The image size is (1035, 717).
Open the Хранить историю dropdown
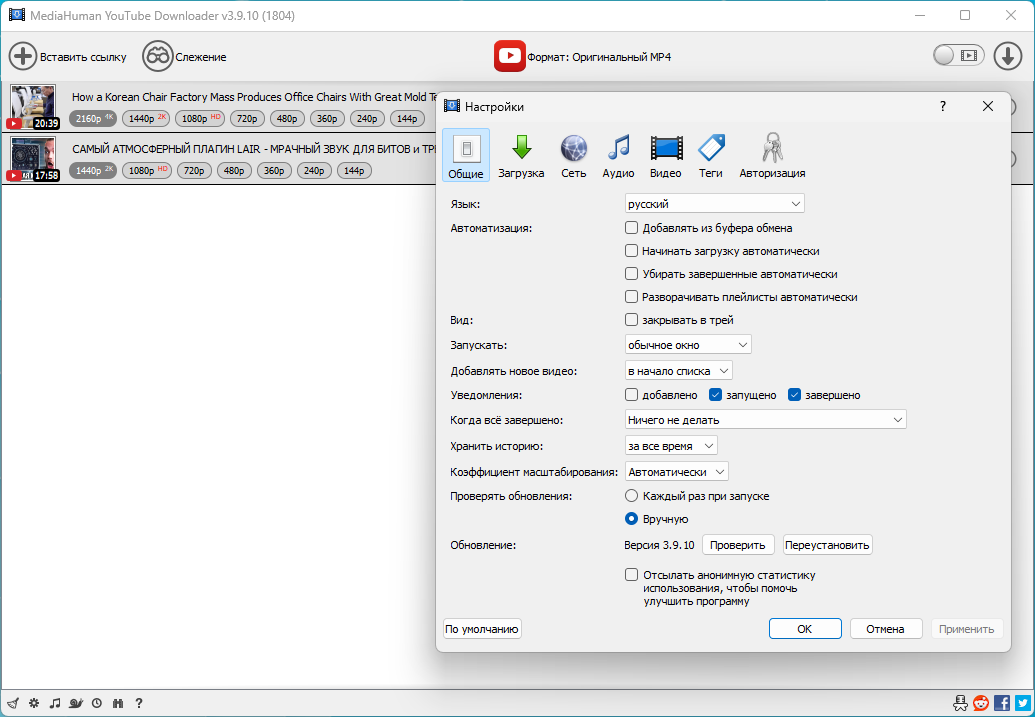(x=671, y=446)
